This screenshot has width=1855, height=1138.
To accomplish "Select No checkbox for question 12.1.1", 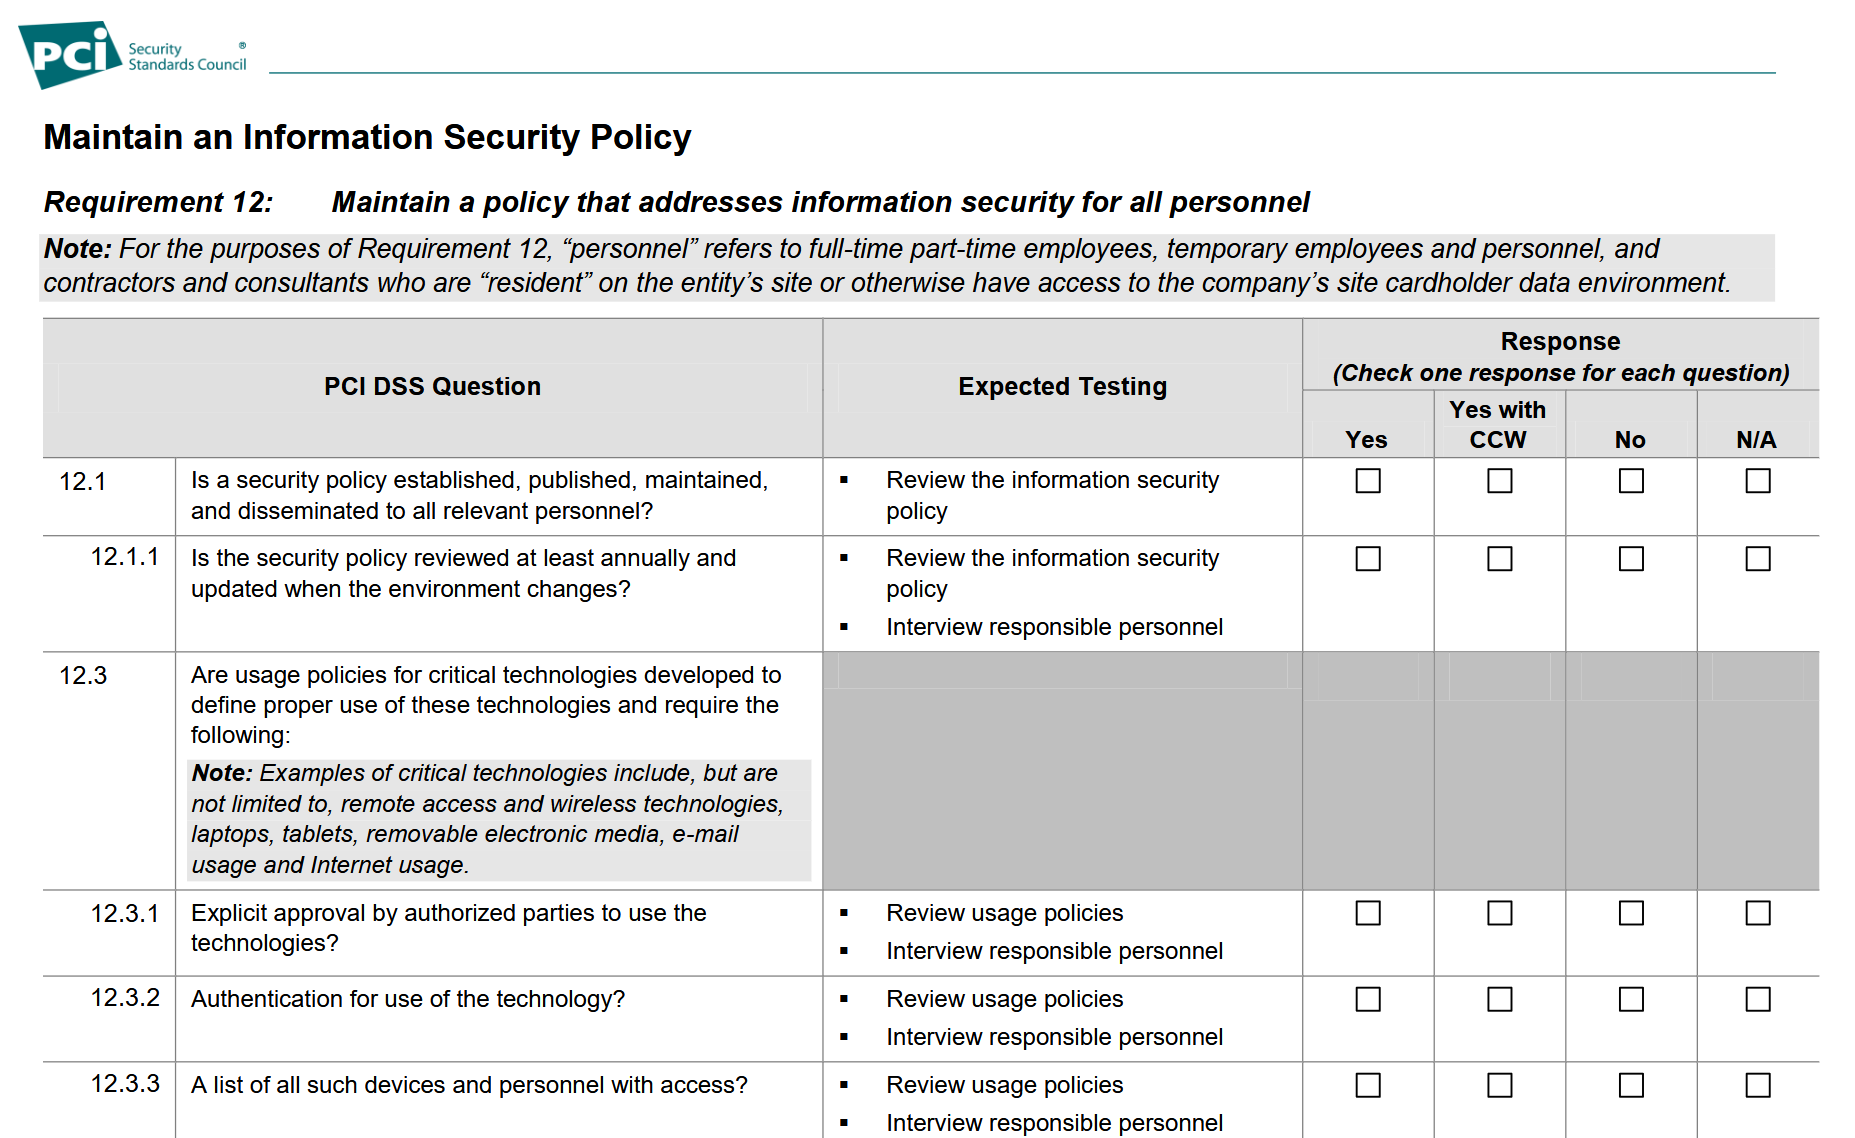I will pyautogui.click(x=1630, y=559).
